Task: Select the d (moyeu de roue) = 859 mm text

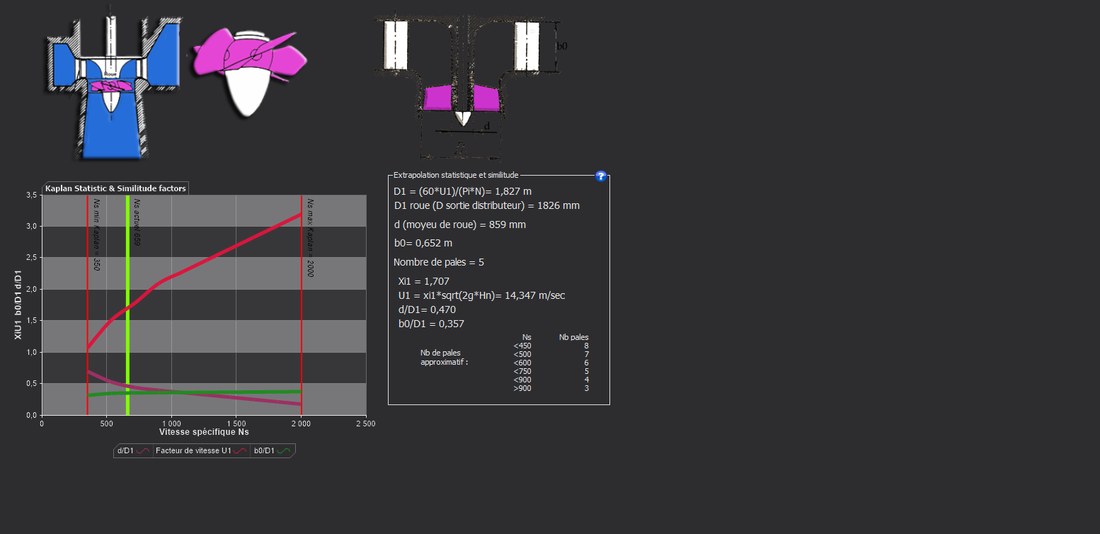Action: 460,225
